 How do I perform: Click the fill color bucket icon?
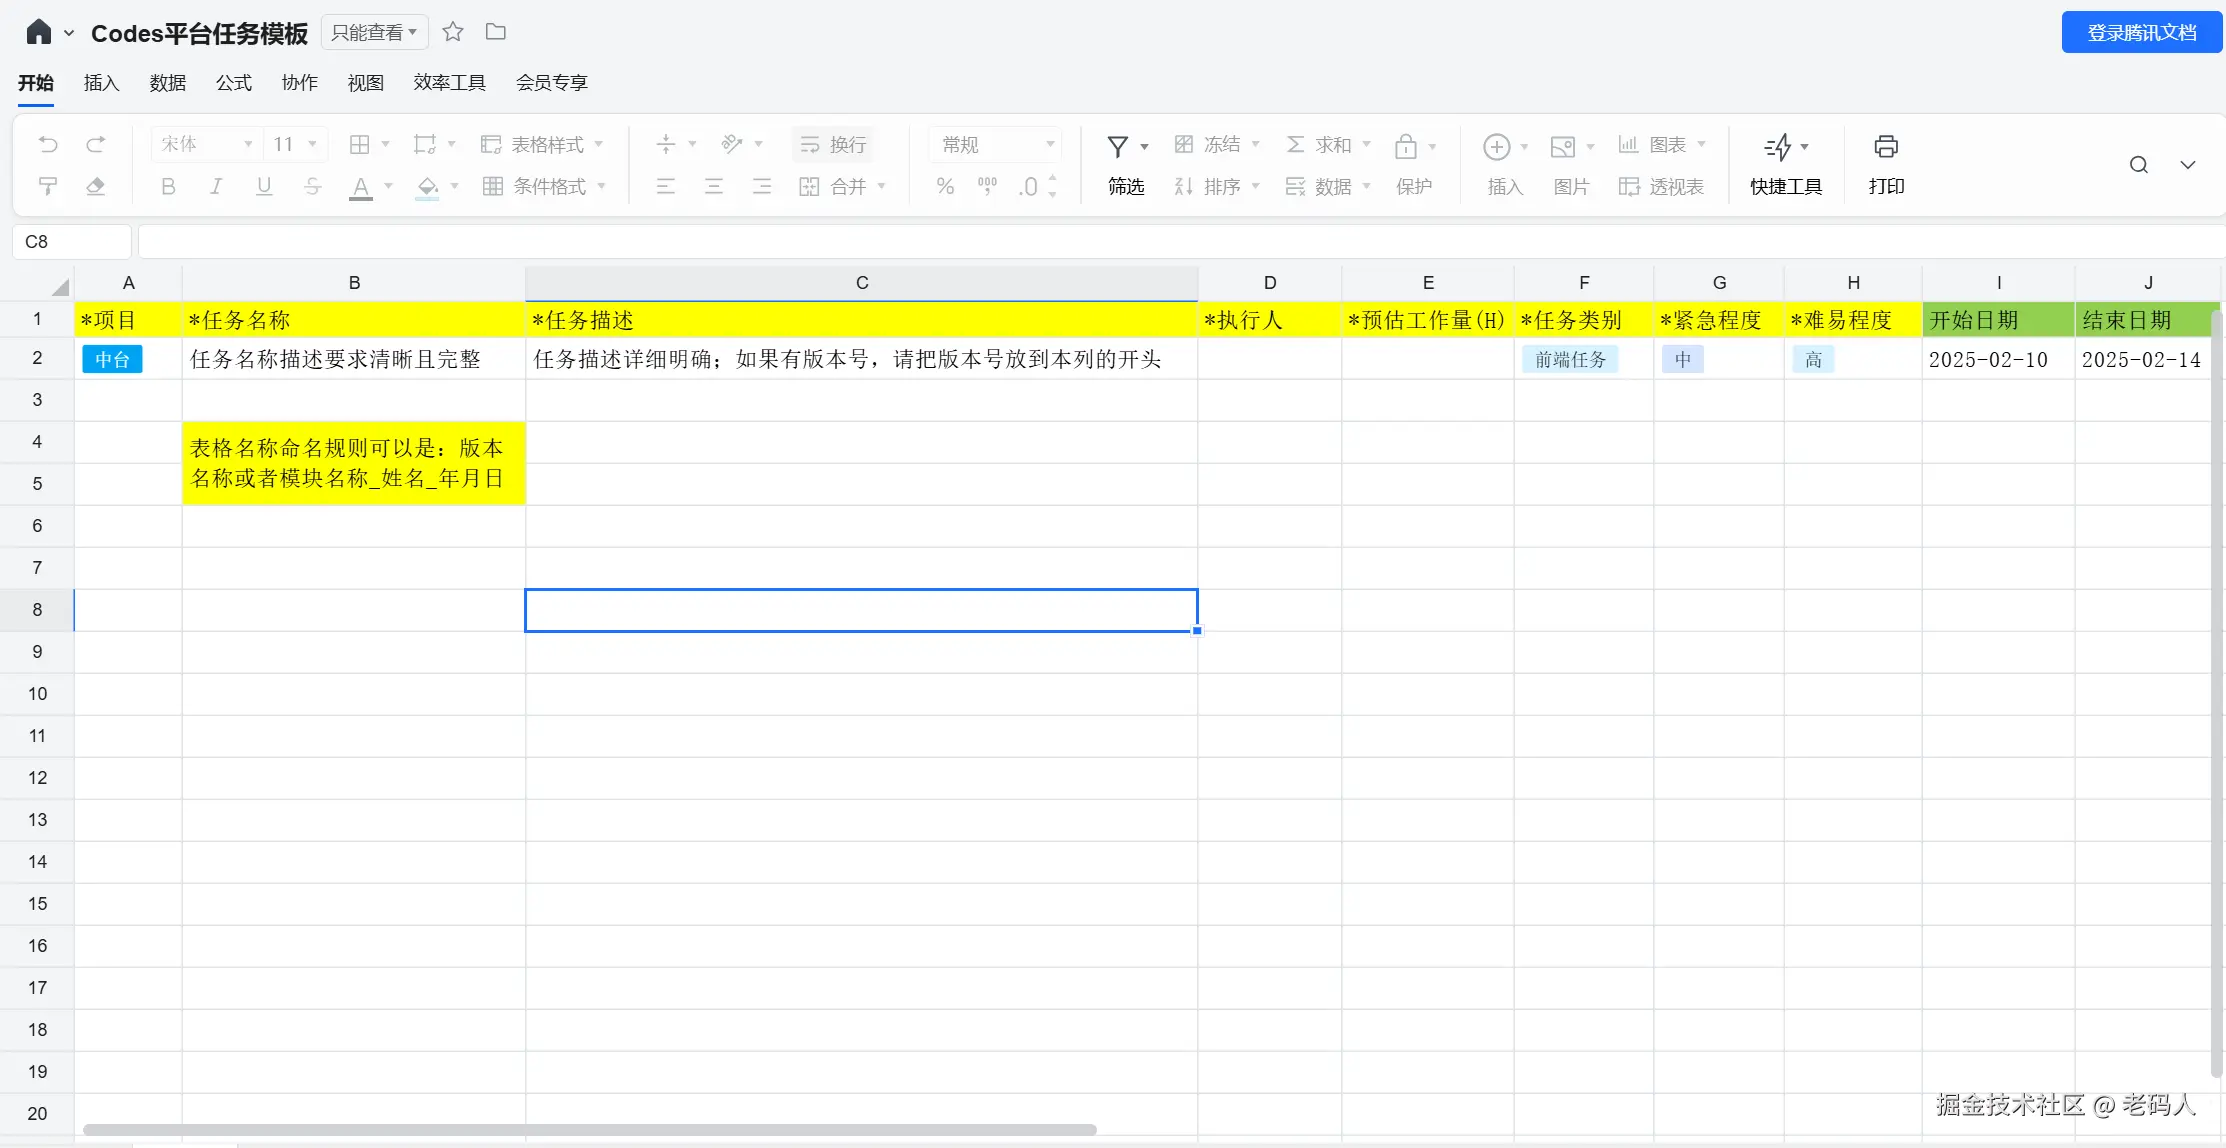pyautogui.click(x=427, y=187)
